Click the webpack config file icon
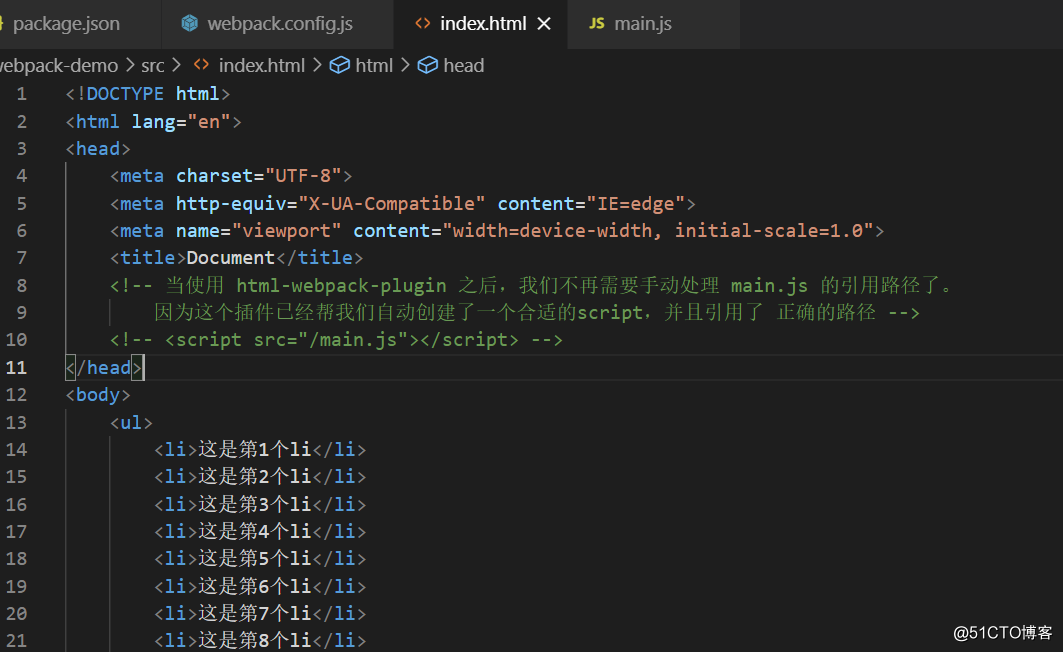Image resolution: width=1063 pixels, height=652 pixels. (189, 24)
